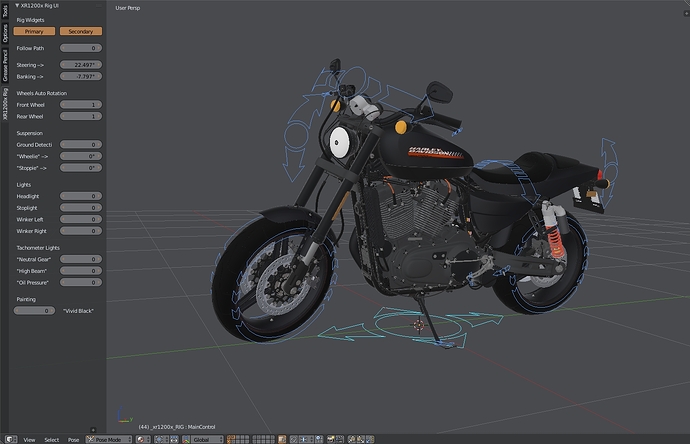Toggle the Primary rig widgets button
690x444 pixels.
tap(34, 31)
